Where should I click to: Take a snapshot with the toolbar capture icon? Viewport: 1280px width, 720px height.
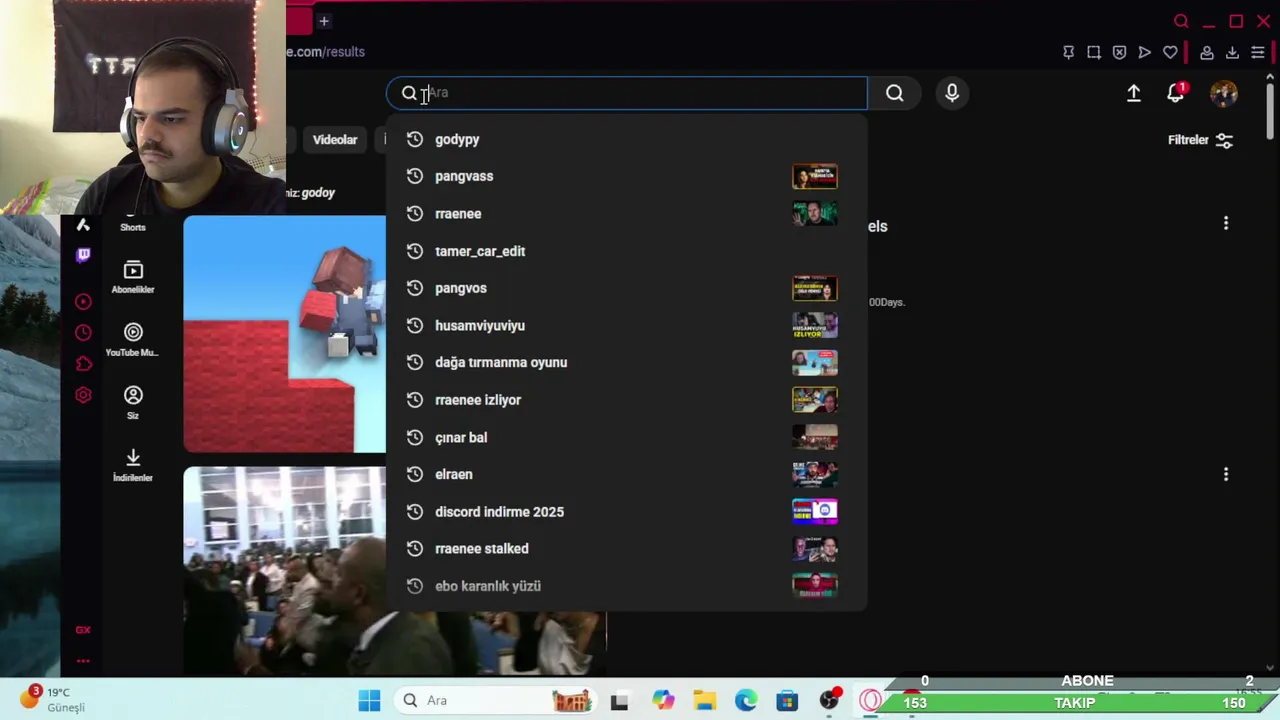(x=1094, y=52)
